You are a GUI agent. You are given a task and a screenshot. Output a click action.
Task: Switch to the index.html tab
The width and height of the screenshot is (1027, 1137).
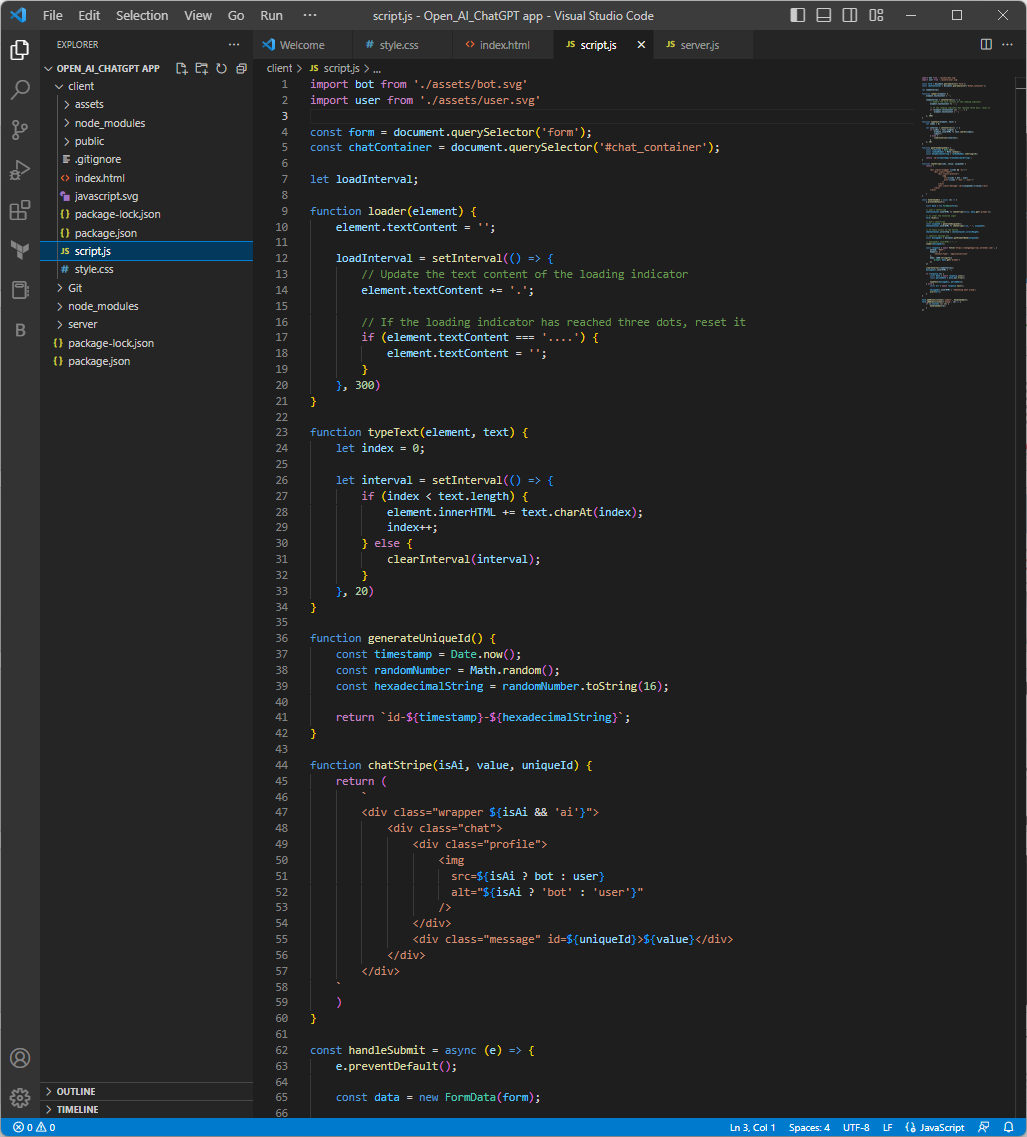pos(504,45)
